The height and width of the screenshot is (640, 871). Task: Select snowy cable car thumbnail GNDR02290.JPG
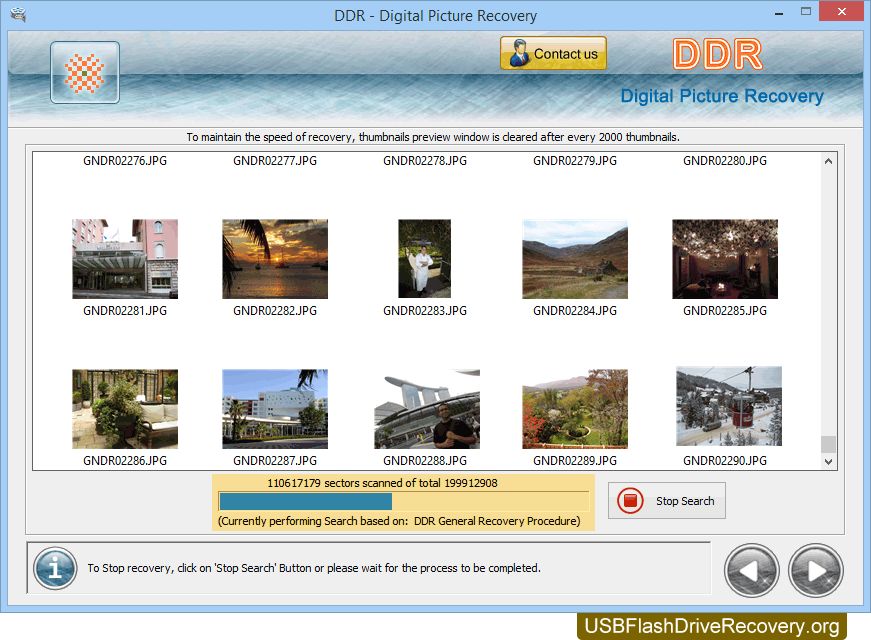click(729, 406)
